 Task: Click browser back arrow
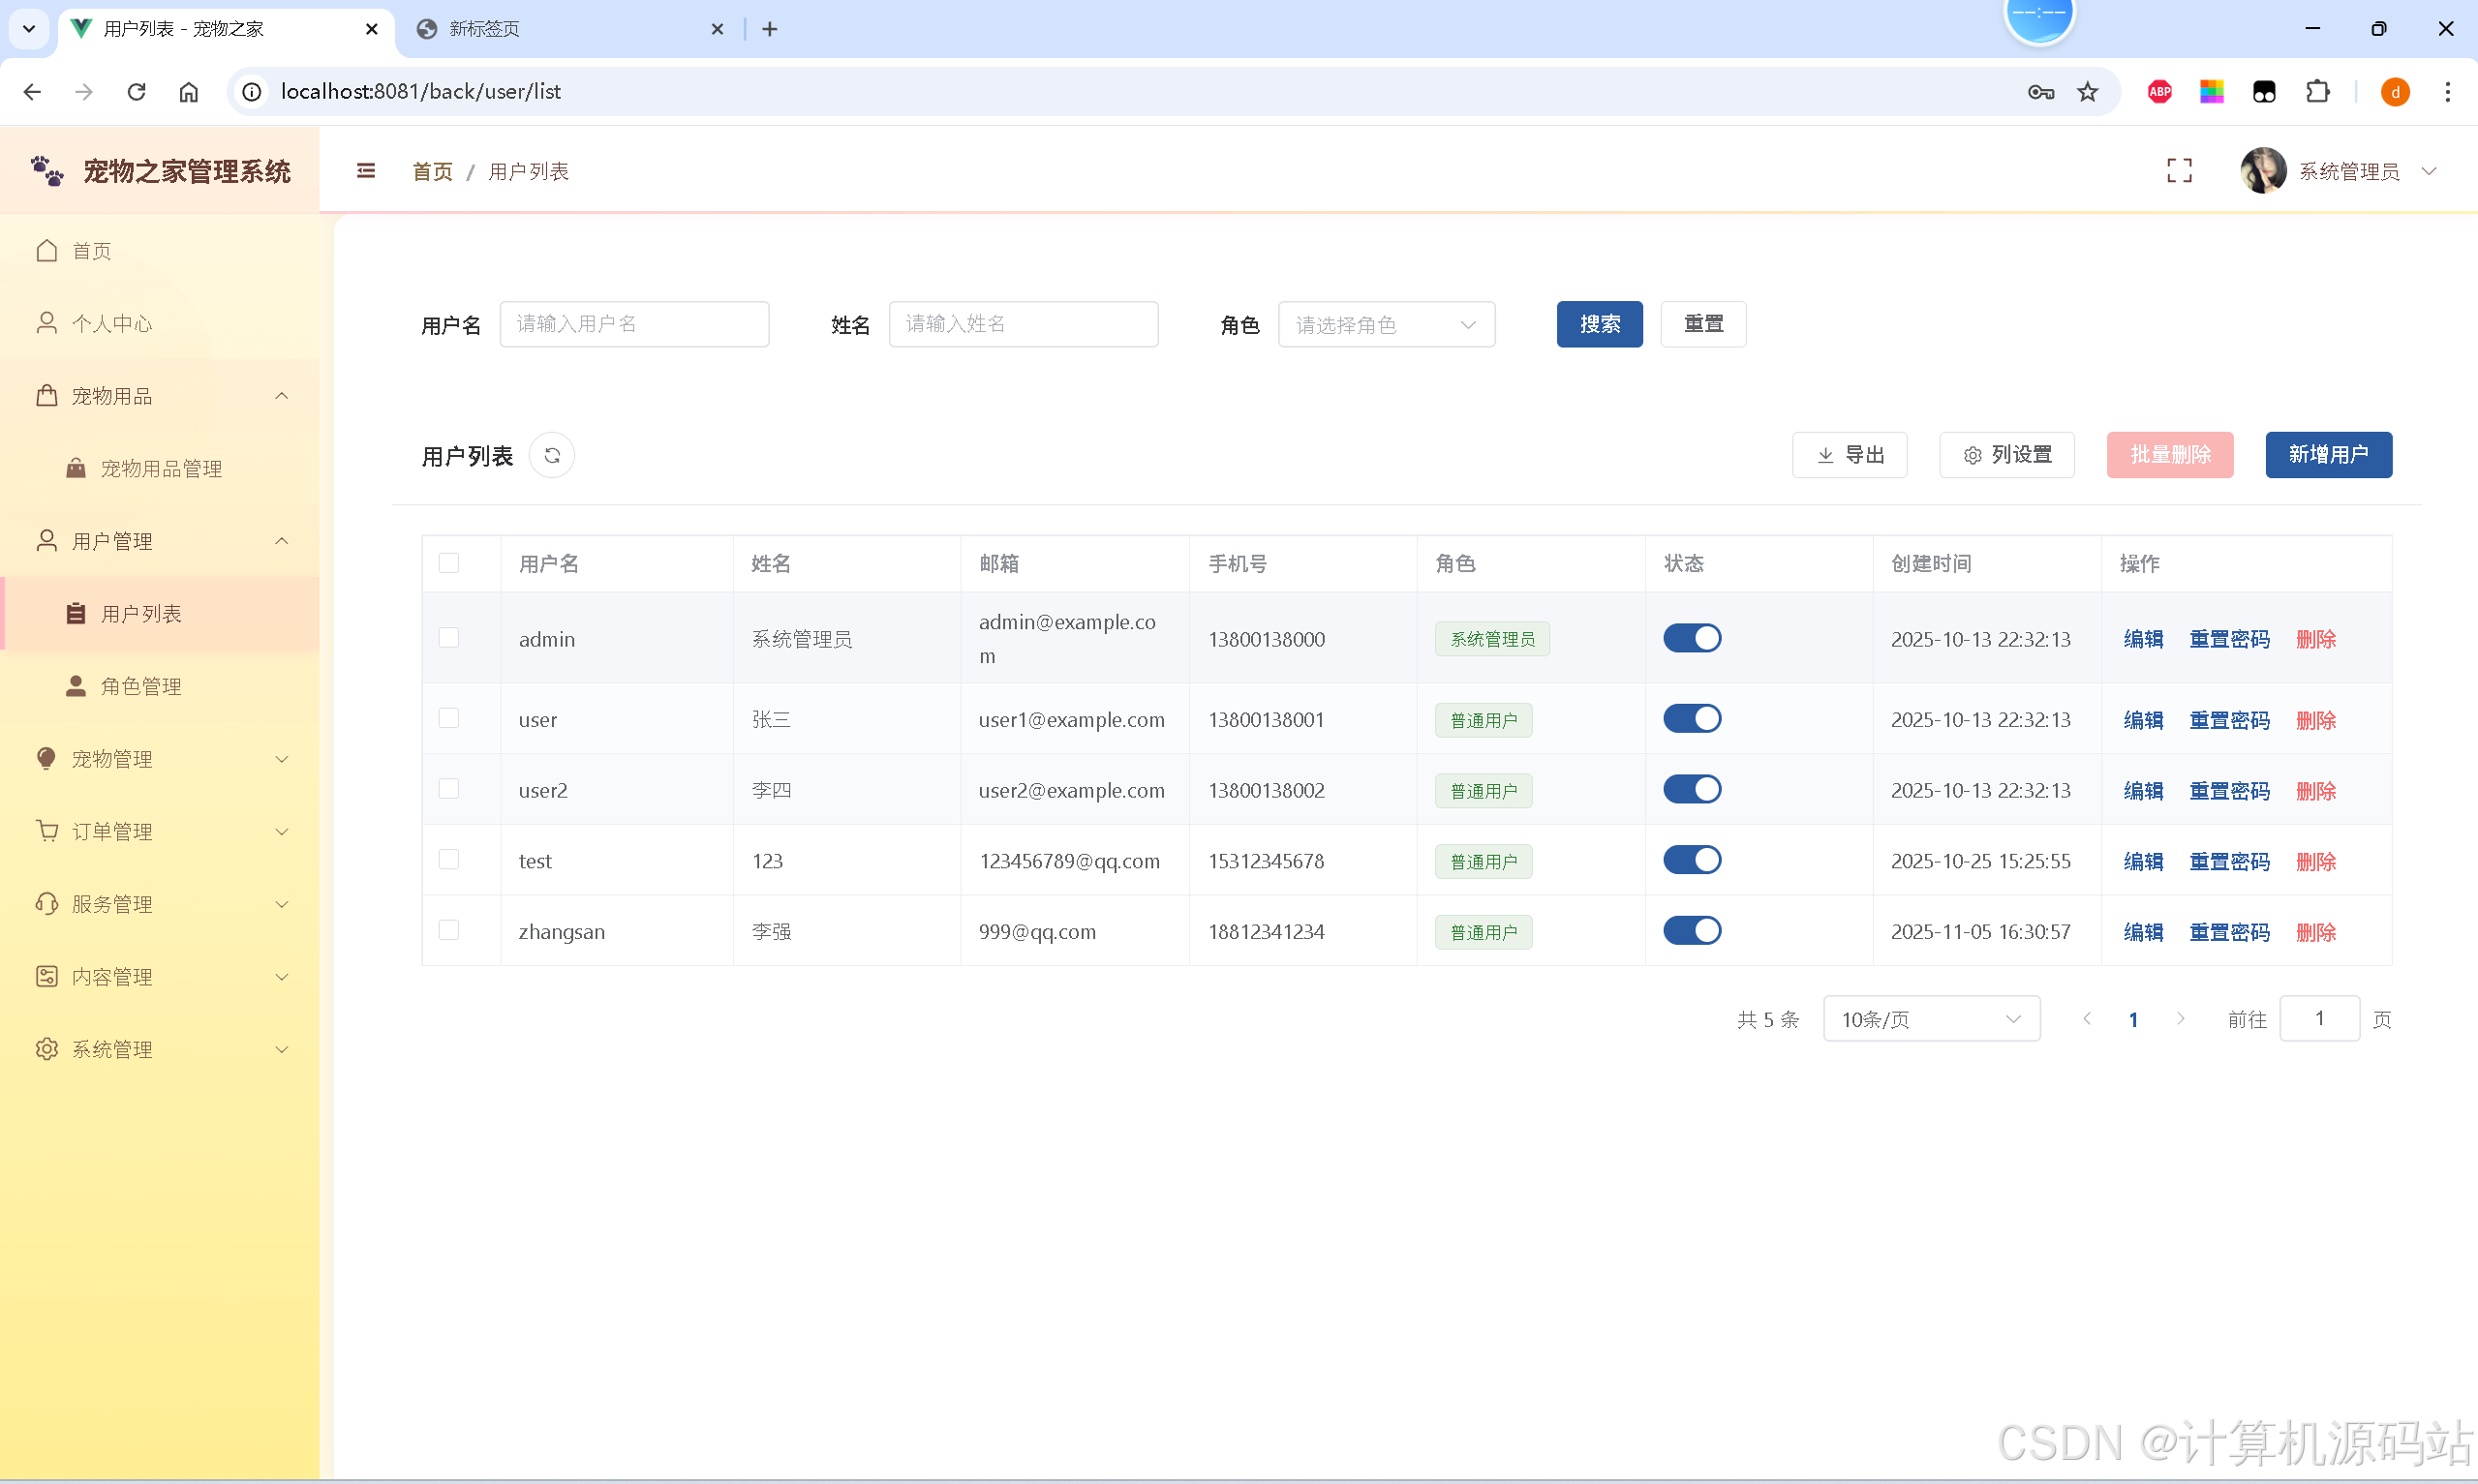pos(32,92)
